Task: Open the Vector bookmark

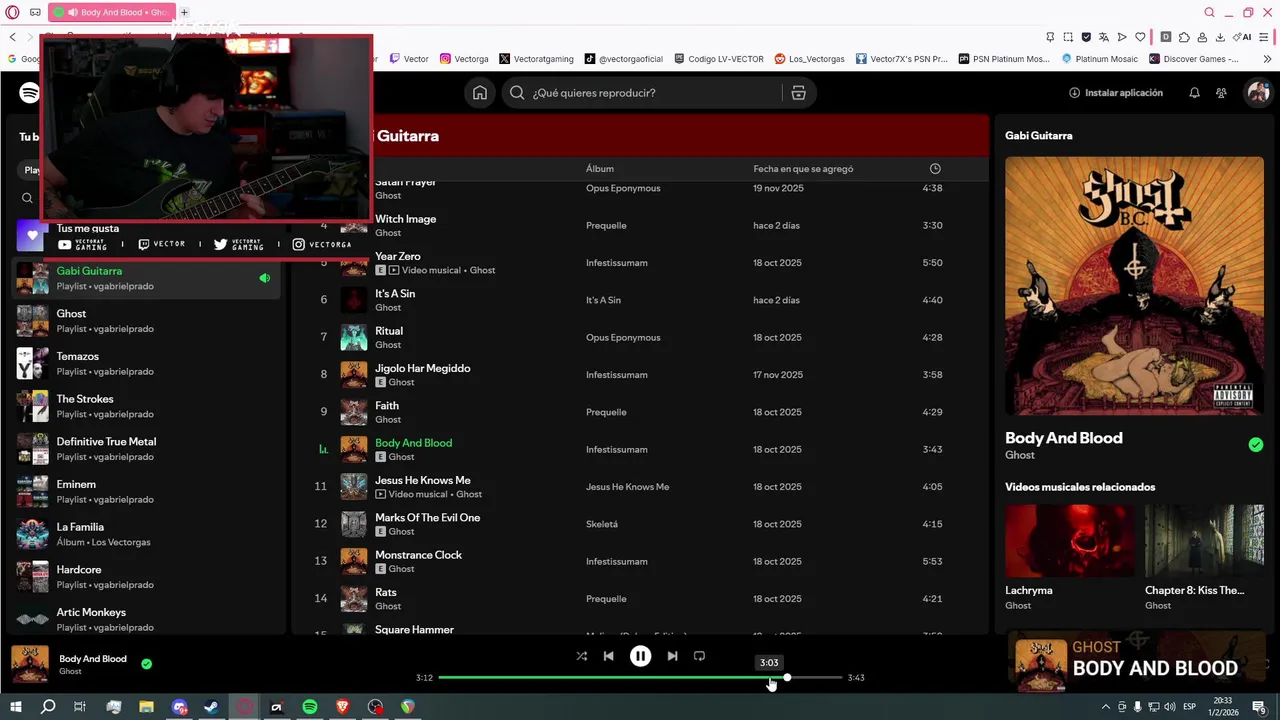Action: click(409, 59)
